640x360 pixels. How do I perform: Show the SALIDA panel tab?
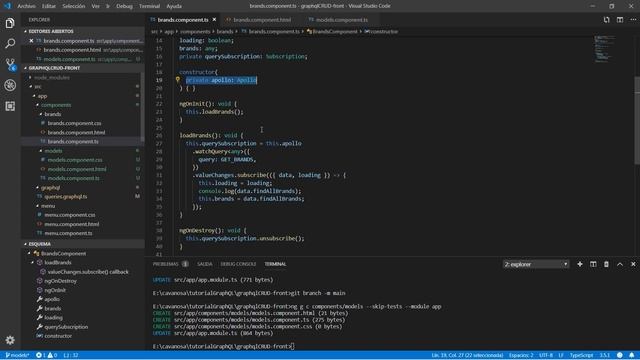coord(204,264)
